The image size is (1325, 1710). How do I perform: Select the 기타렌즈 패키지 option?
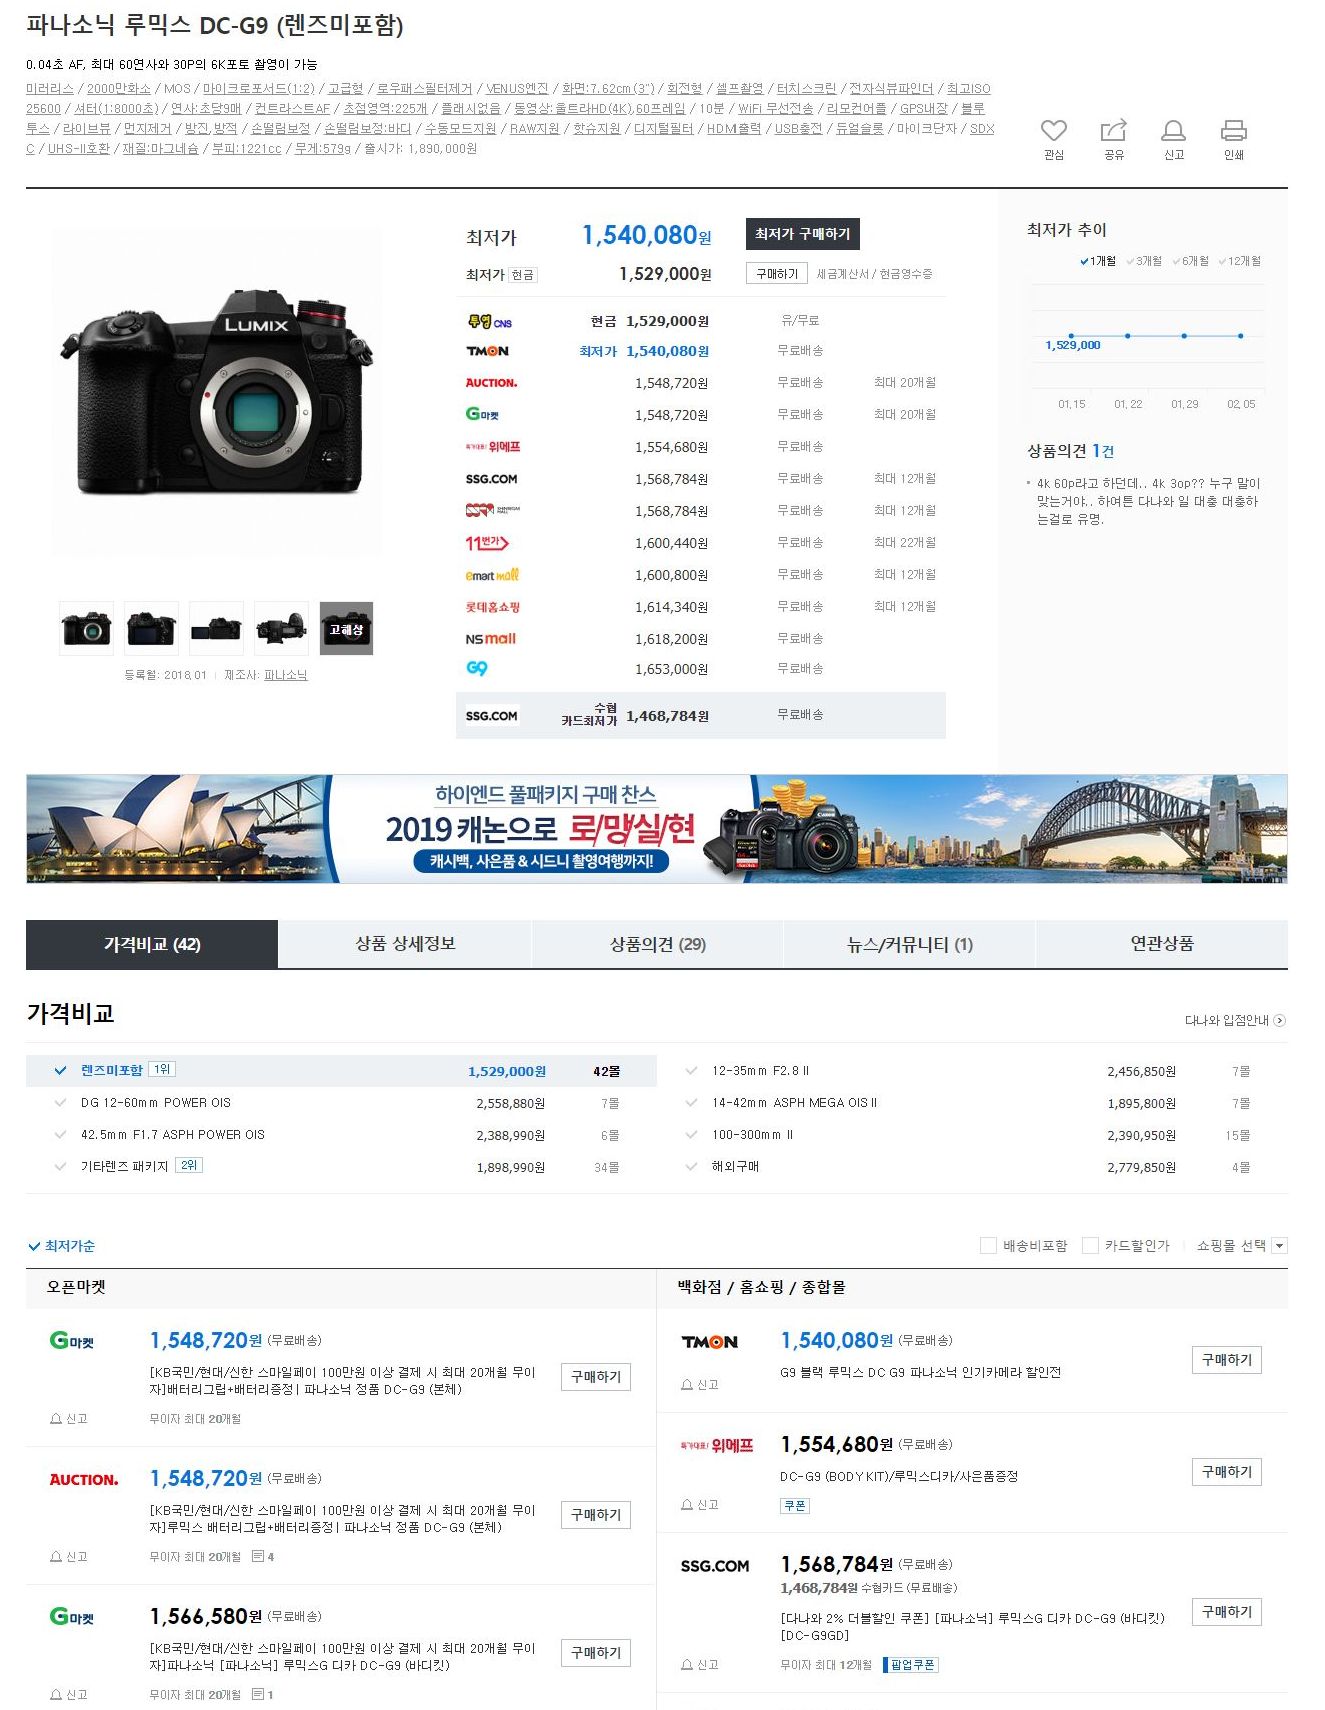(124, 1167)
